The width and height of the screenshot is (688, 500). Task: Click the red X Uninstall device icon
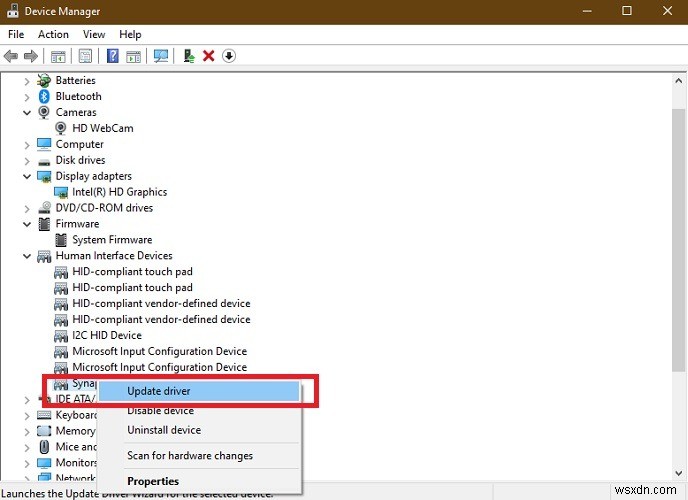coord(209,56)
